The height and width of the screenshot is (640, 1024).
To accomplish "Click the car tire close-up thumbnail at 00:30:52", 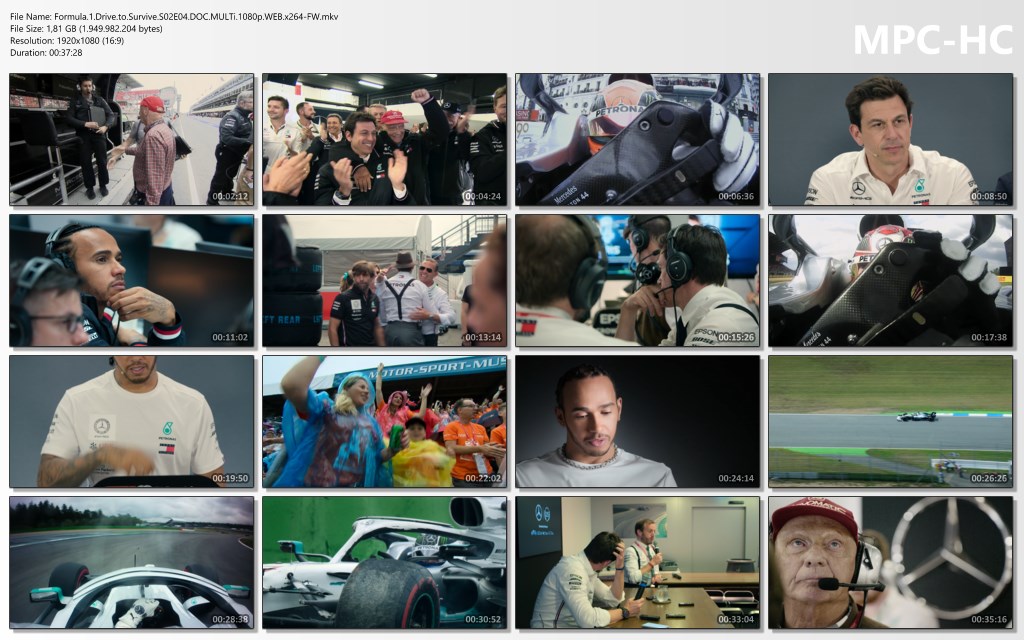I will click(x=384, y=562).
